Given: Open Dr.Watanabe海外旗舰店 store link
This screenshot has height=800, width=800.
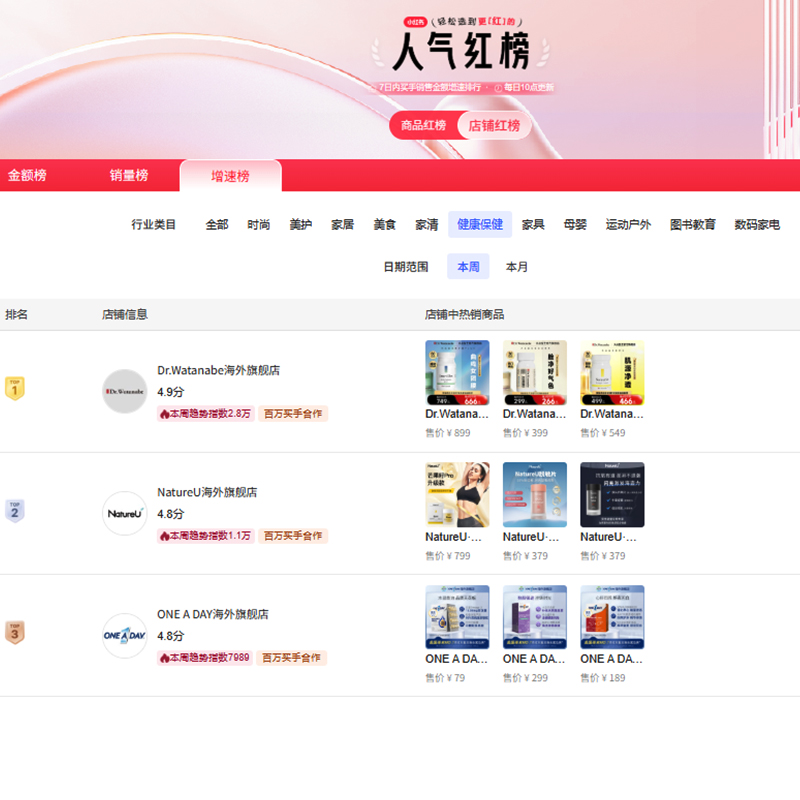Looking at the screenshot, I should pyautogui.click(x=218, y=370).
